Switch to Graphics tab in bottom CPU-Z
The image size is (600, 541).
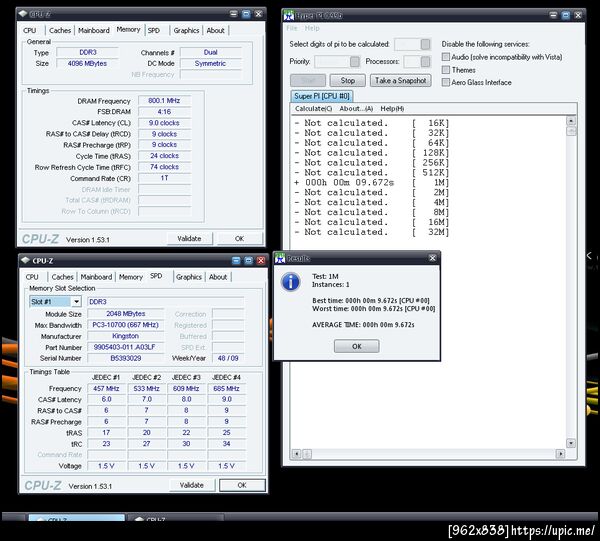(189, 277)
